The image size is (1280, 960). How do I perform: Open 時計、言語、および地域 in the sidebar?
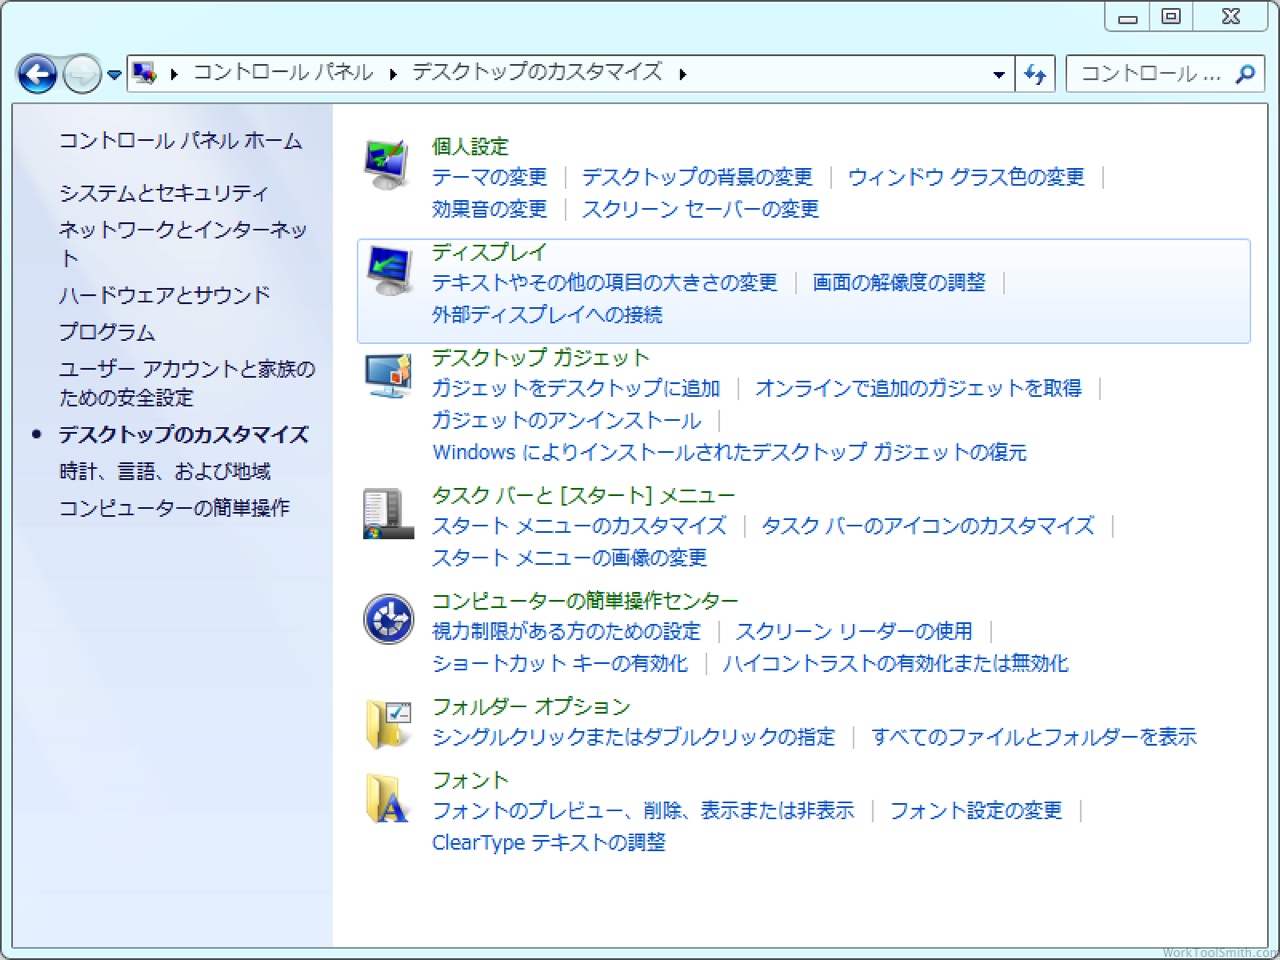tap(165, 471)
